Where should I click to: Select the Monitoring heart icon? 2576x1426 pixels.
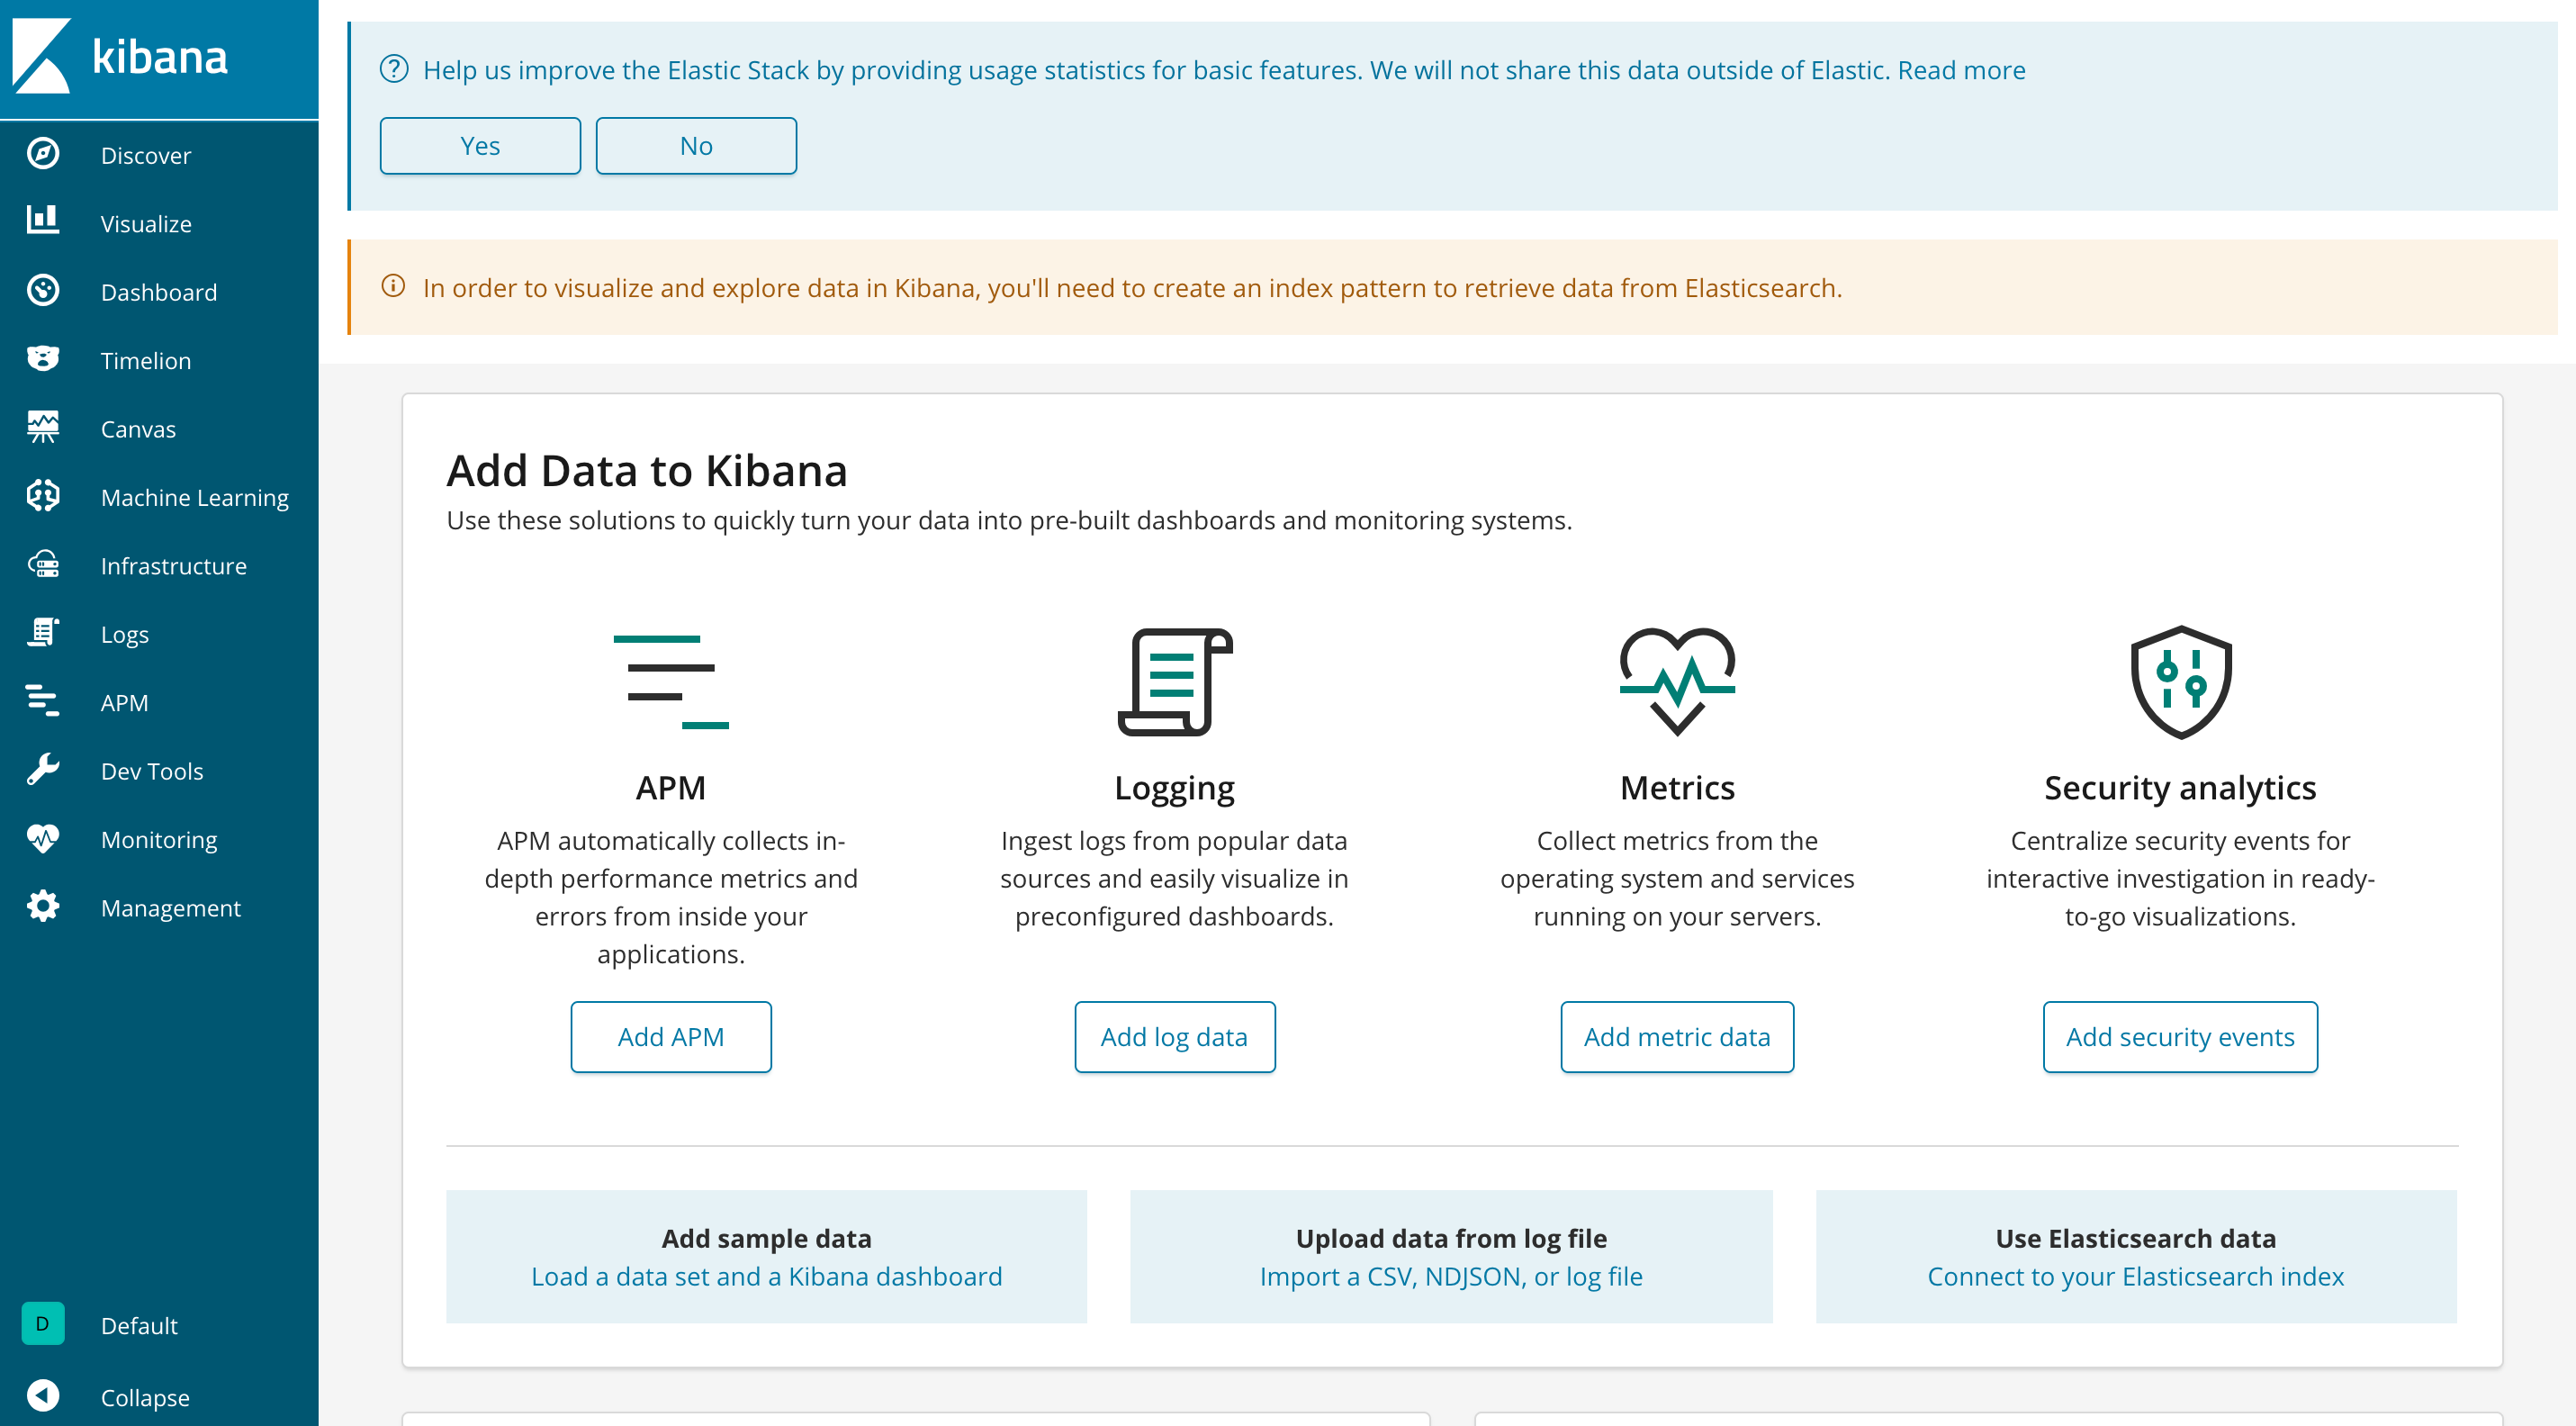(43, 839)
